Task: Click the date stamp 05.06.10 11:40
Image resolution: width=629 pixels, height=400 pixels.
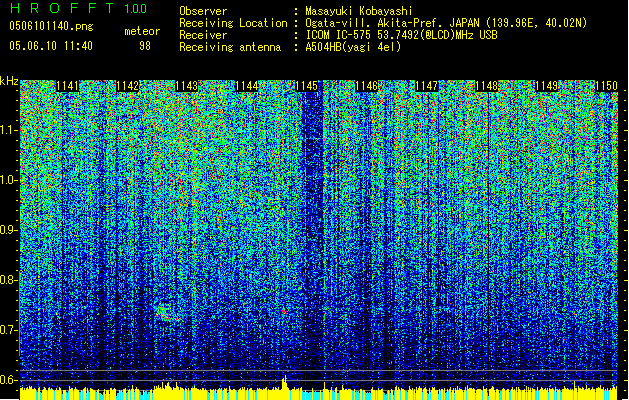Action: point(51,46)
